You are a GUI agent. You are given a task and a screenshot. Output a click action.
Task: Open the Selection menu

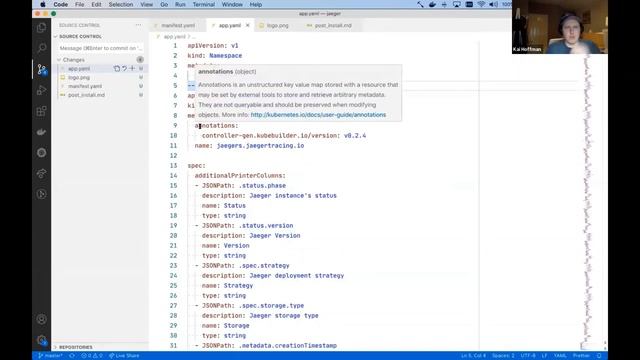[121, 4]
